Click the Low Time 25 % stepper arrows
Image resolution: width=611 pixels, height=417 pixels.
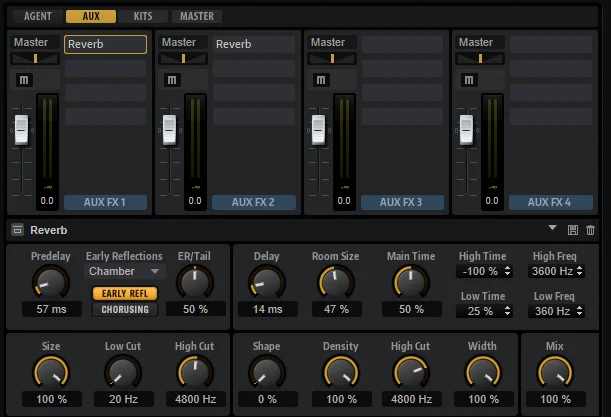[x=507, y=311]
